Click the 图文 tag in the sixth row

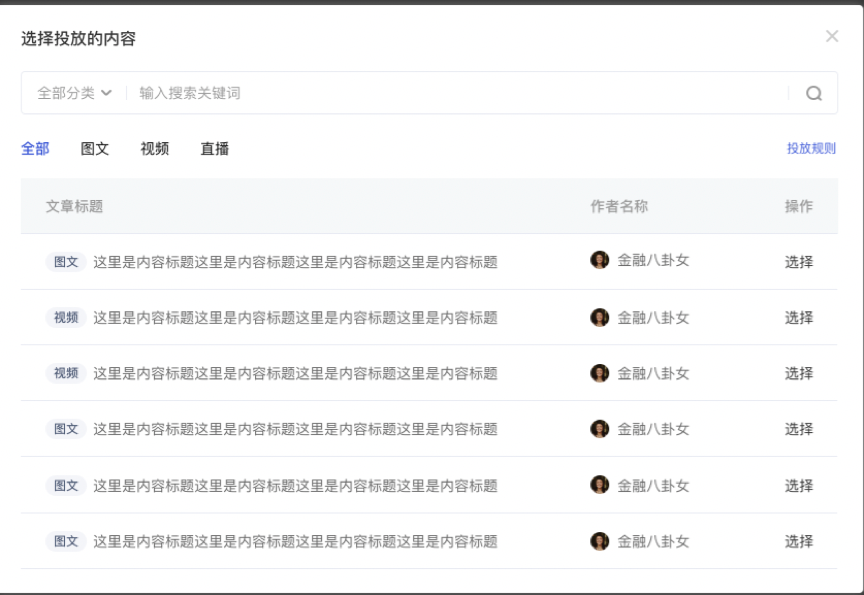click(66, 541)
